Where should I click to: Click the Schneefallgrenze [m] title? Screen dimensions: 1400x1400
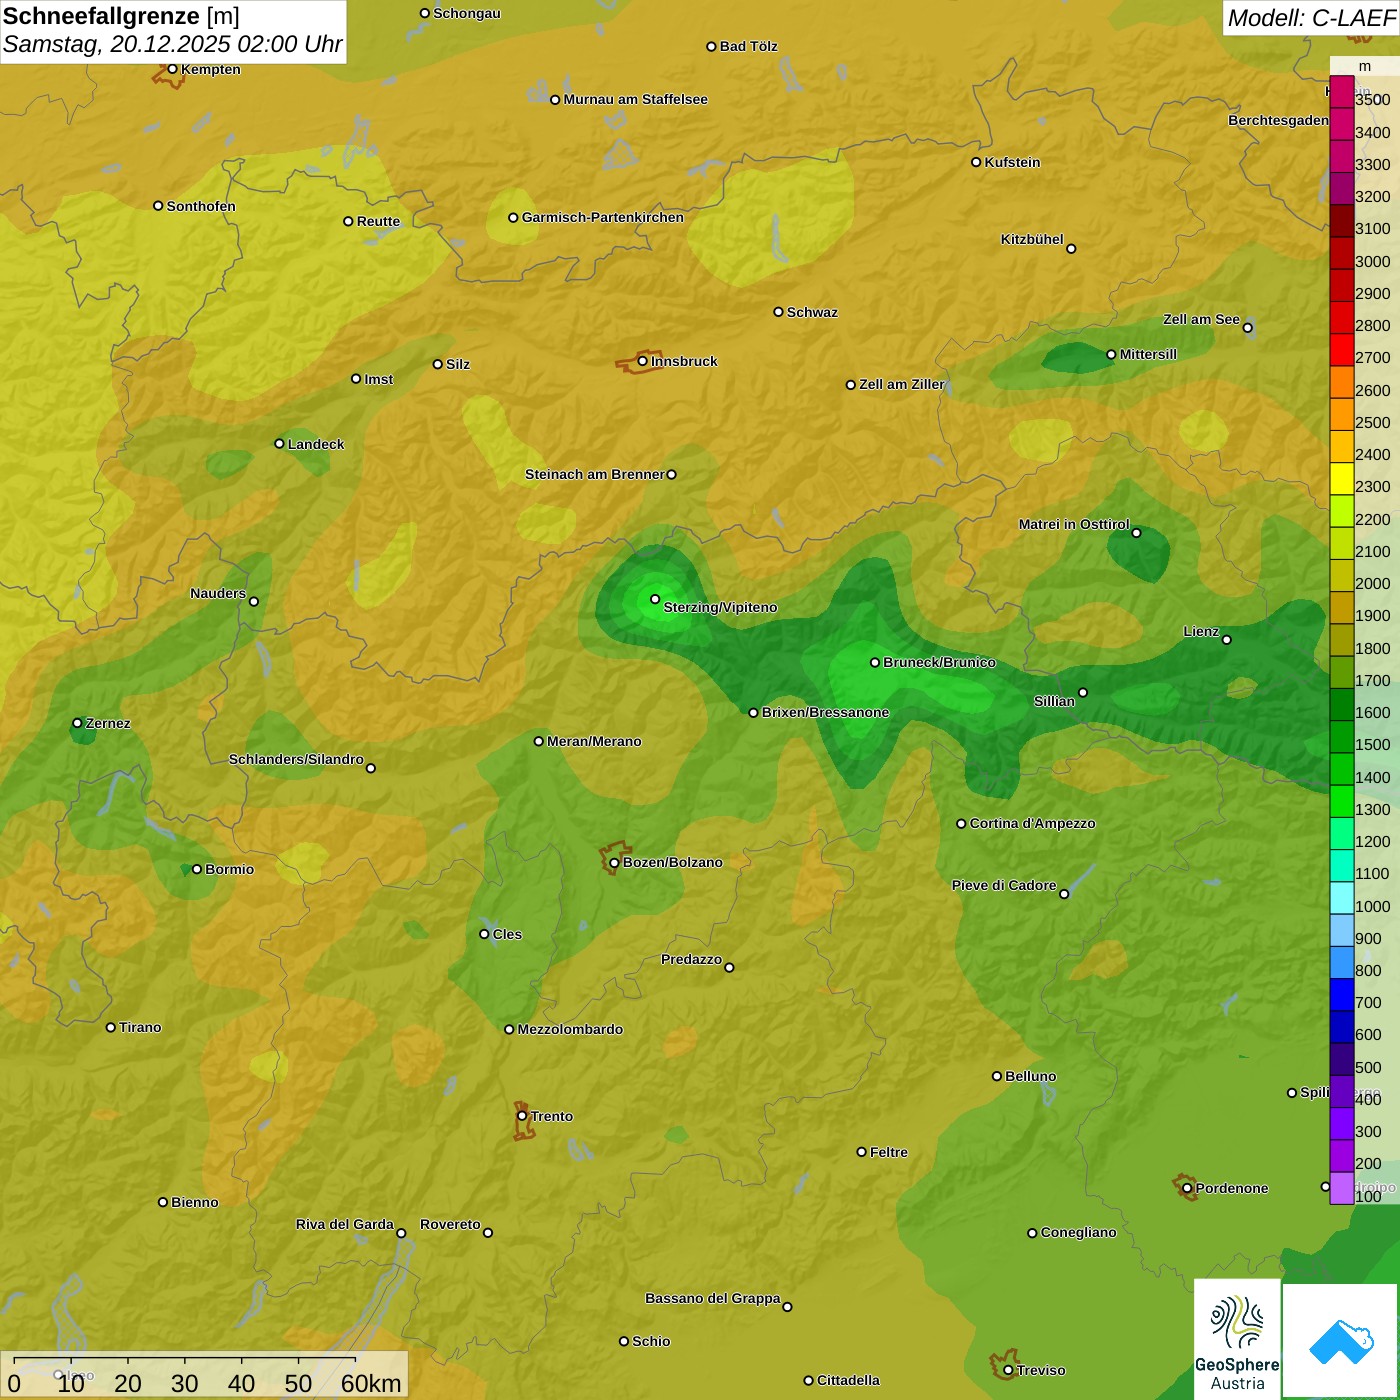tap(121, 16)
